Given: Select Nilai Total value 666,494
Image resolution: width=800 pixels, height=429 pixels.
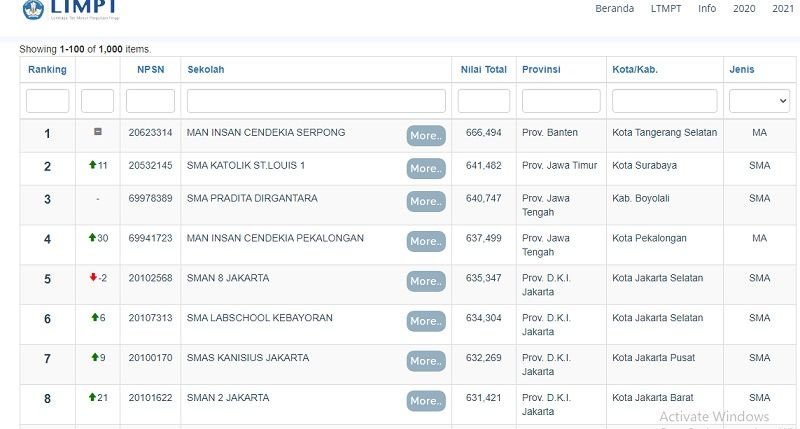Looking at the screenshot, I should point(484,133).
